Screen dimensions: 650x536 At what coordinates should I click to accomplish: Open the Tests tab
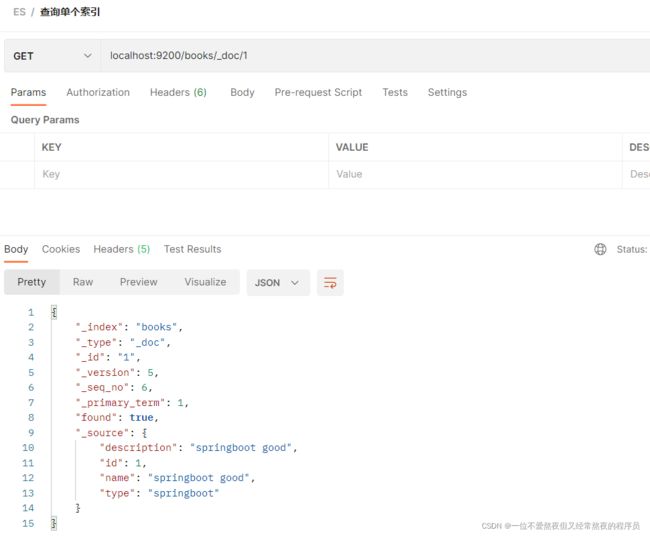pyautogui.click(x=395, y=92)
